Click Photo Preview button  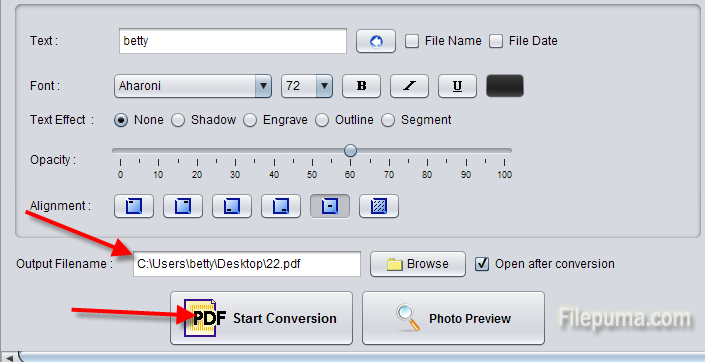tap(453, 318)
